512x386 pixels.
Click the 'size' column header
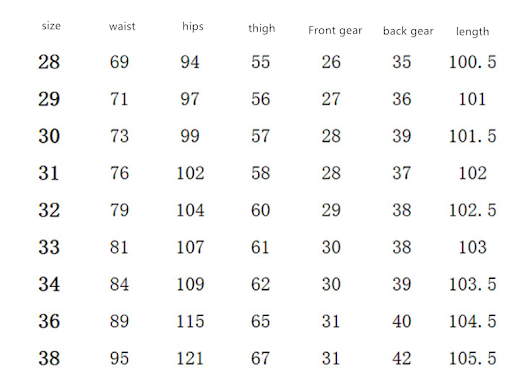pos(51,26)
